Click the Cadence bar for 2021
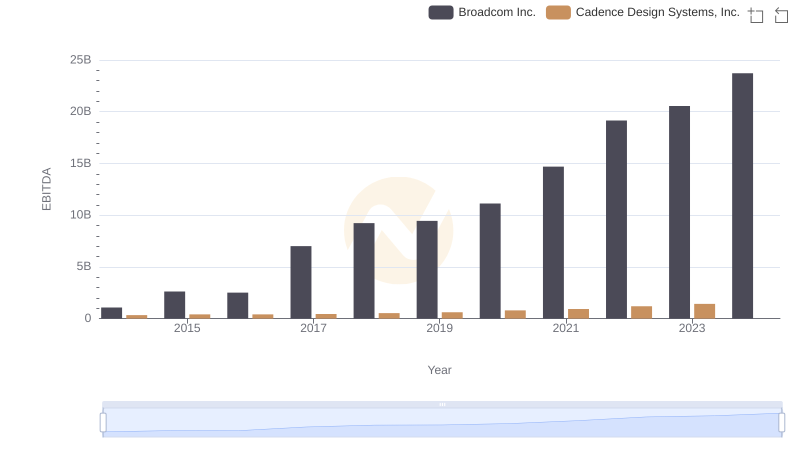 pyautogui.click(x=579, y=314)
